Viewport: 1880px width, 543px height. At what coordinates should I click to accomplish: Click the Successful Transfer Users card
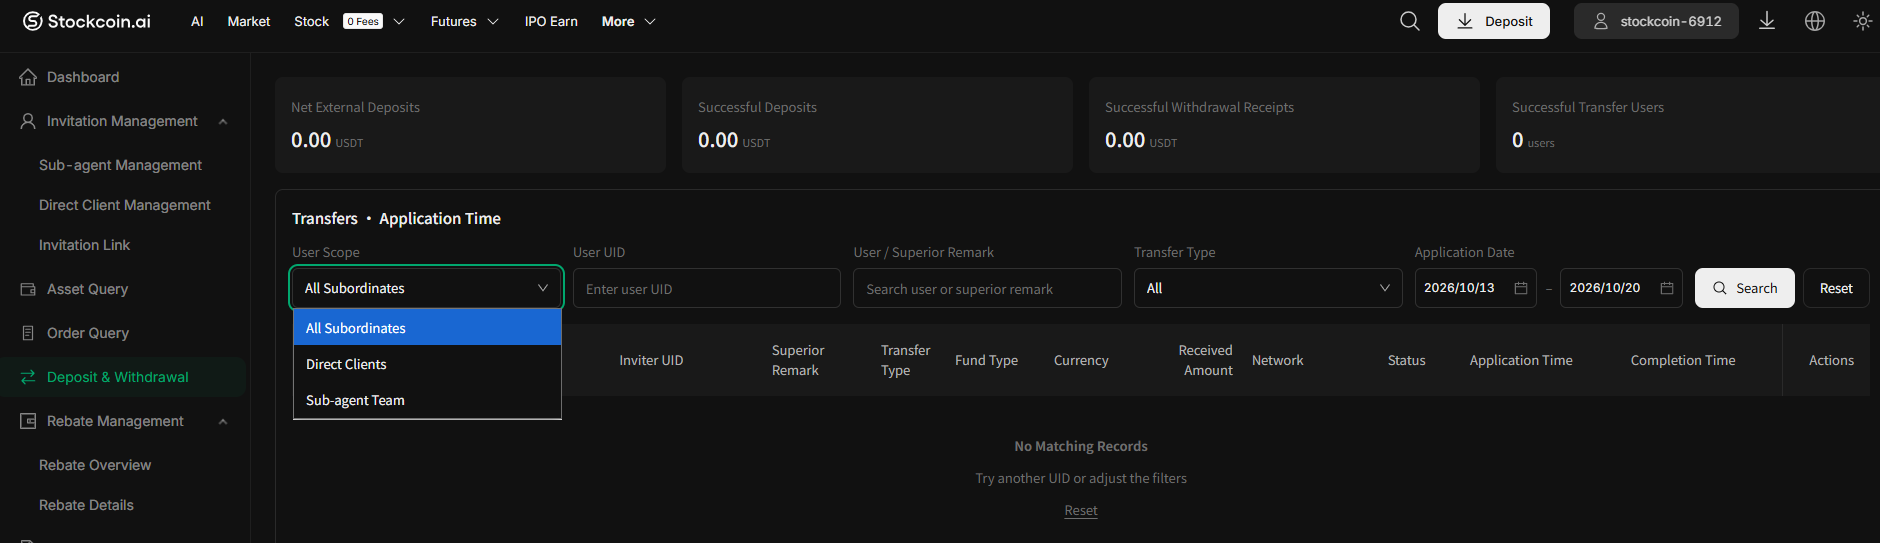coord(1688,125)
